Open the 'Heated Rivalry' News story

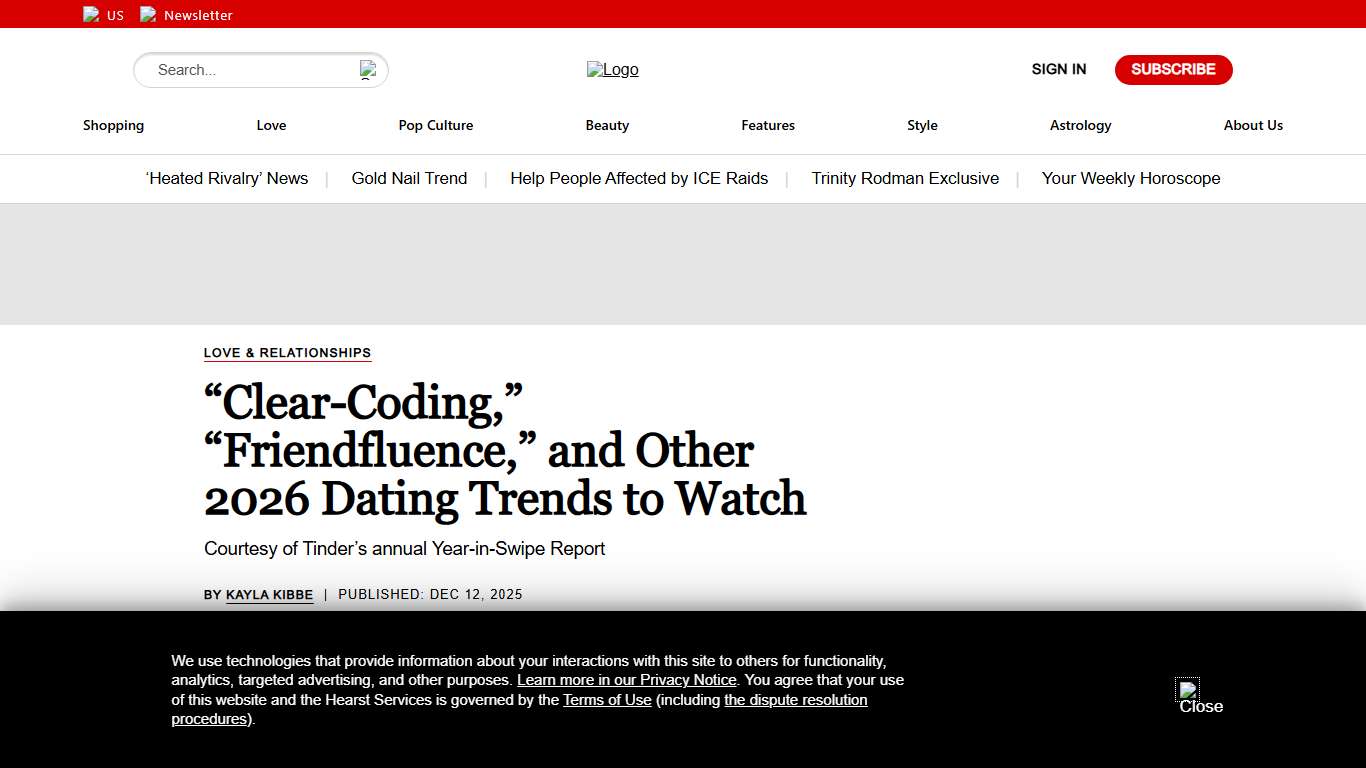pos(227,178)
